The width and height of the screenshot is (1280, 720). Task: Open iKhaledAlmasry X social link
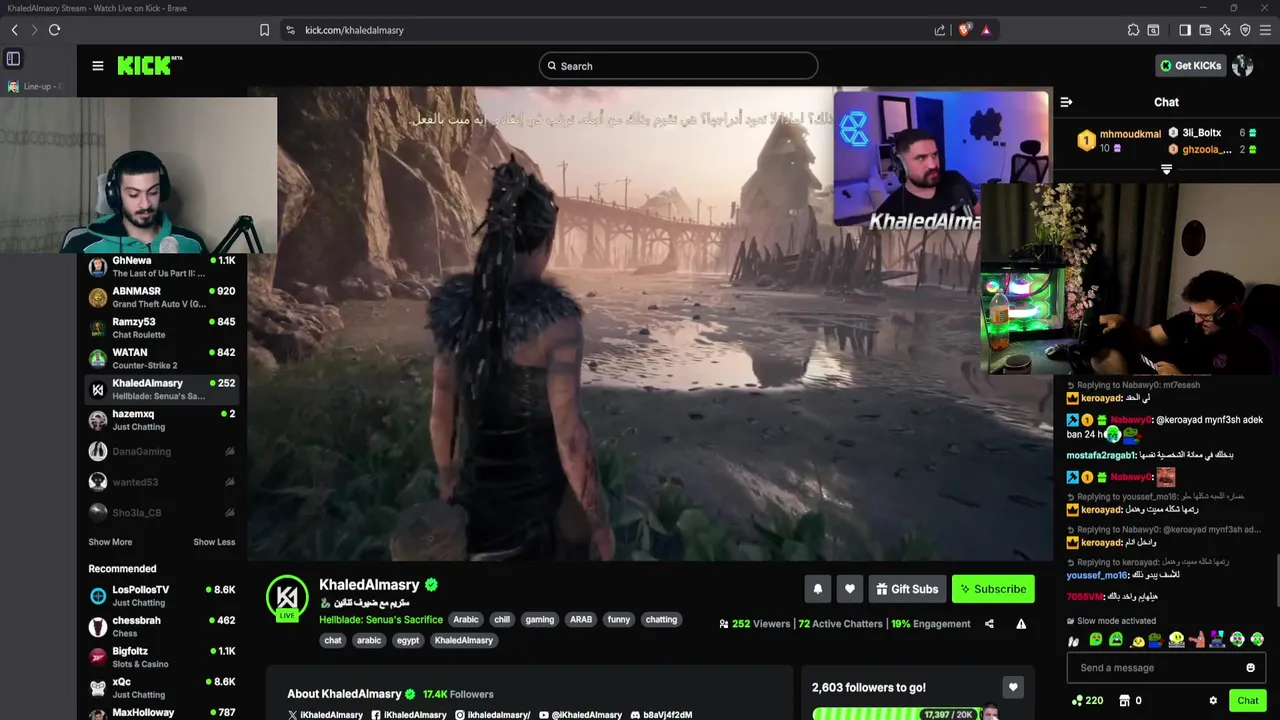point(325,715)
